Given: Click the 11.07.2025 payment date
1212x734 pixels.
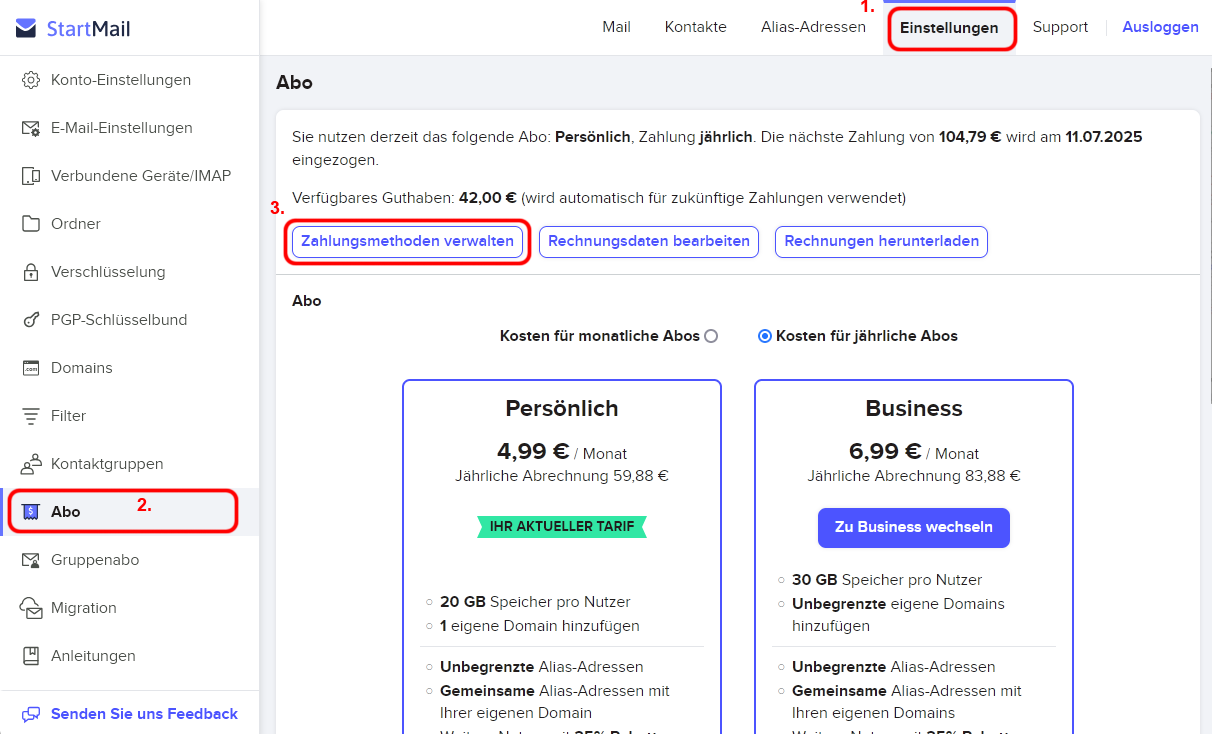Looking at the screenshot, I should pos(1104,137).
